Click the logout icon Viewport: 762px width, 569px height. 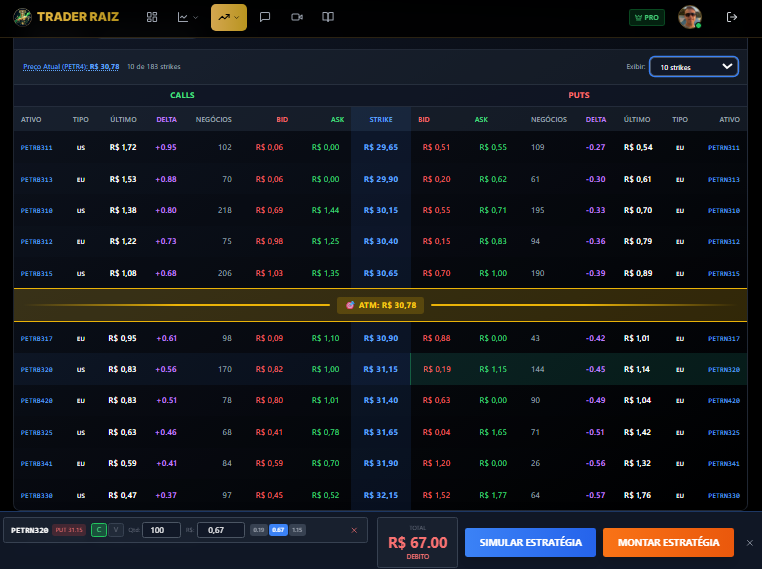point(732,17)
